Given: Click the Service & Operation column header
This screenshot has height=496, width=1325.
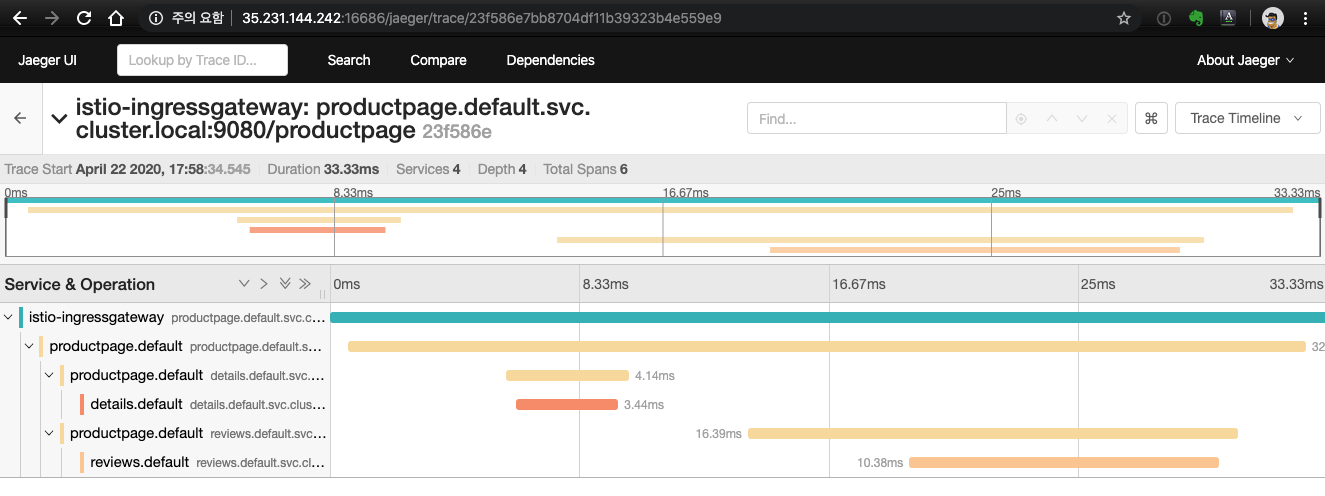Looking at the screenshot, I should tap(80, 284).
